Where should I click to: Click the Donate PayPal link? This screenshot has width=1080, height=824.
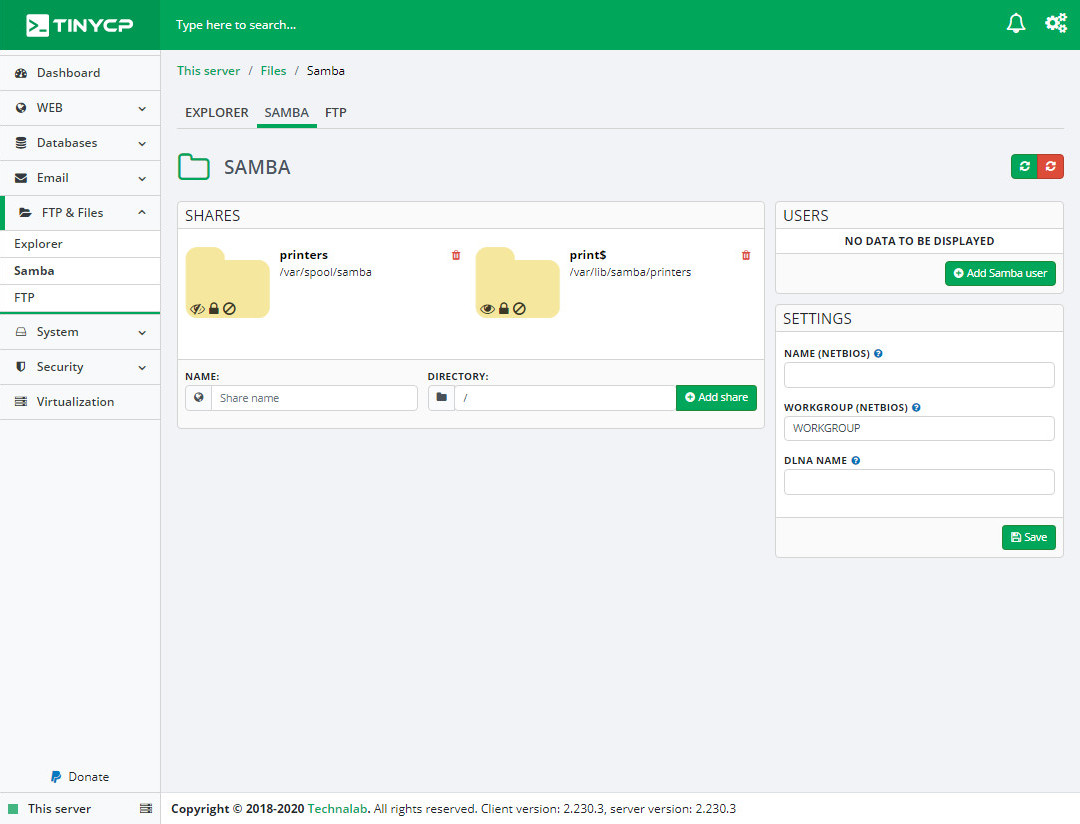(x=80, y=776)
